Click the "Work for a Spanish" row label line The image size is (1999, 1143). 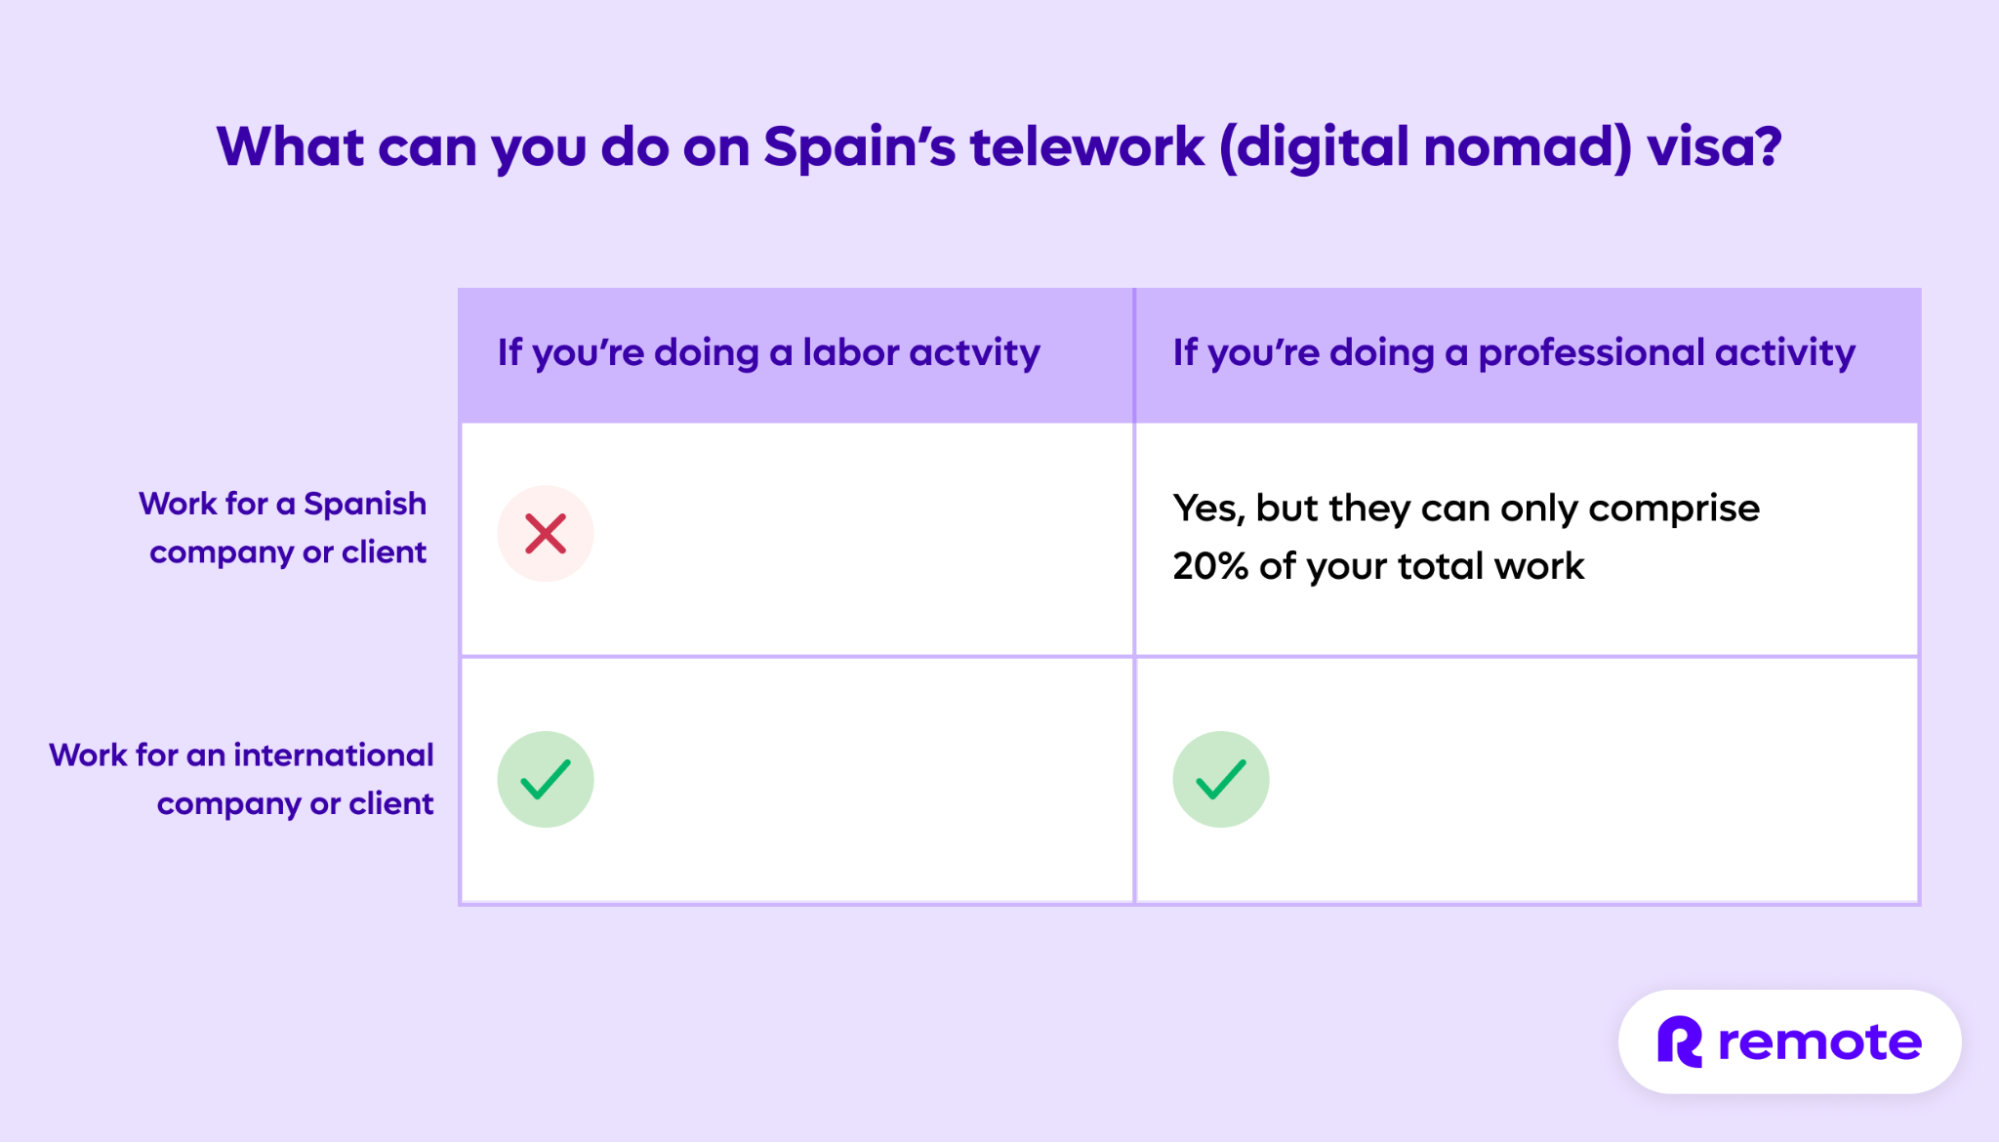pyautogui.click(x=283, y=503)
